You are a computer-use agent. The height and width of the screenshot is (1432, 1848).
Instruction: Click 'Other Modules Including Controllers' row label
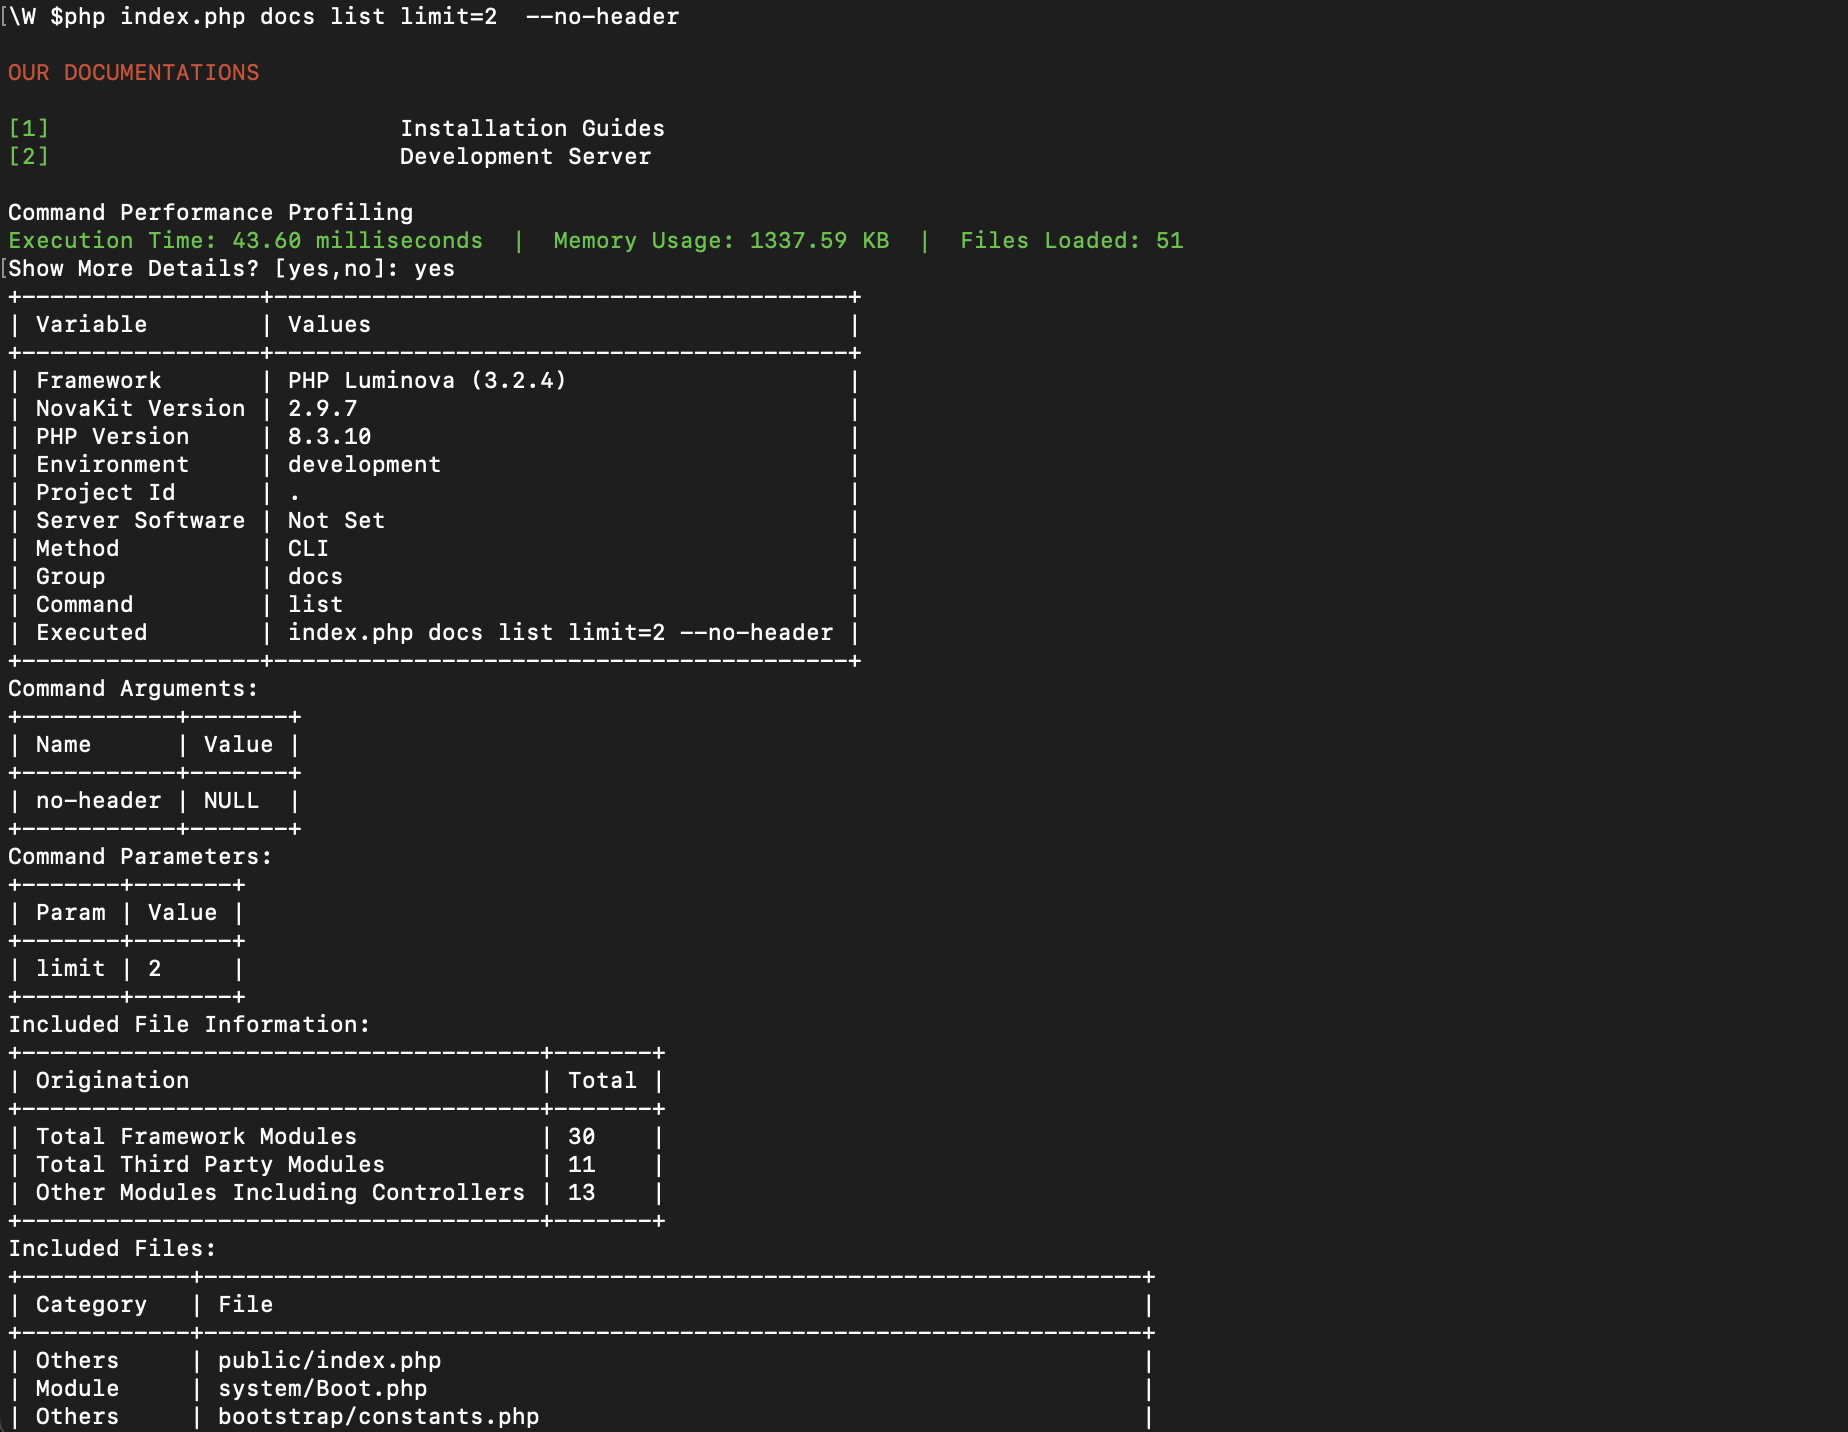pyautogui.click(x=280, y=1193)
